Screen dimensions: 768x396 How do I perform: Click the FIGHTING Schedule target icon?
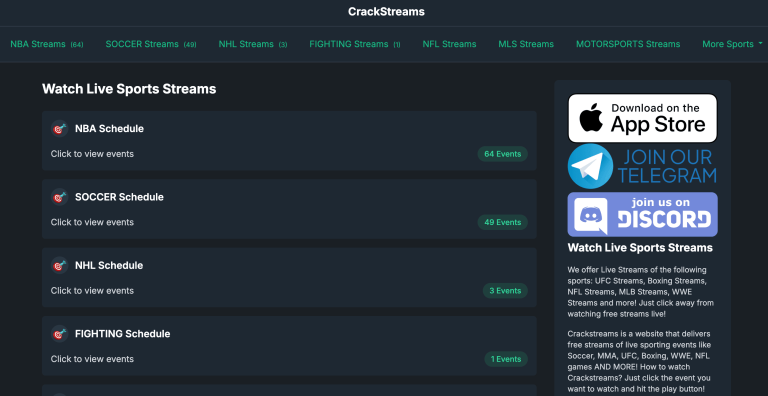pyautogui.click(x=59, y=334)
